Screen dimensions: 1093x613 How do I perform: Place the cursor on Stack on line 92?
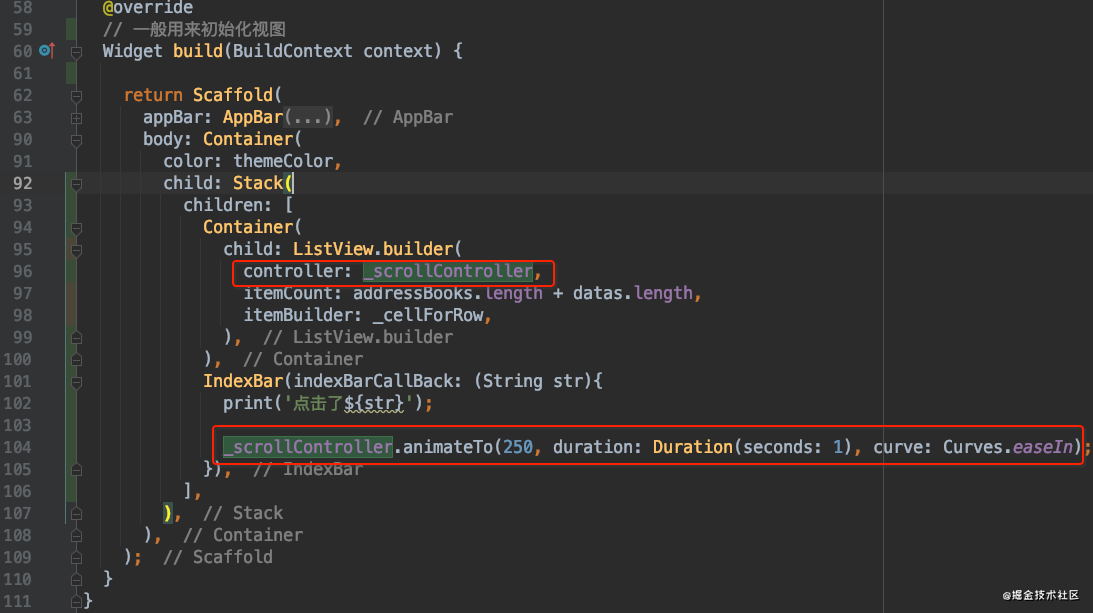click(258, 183)
